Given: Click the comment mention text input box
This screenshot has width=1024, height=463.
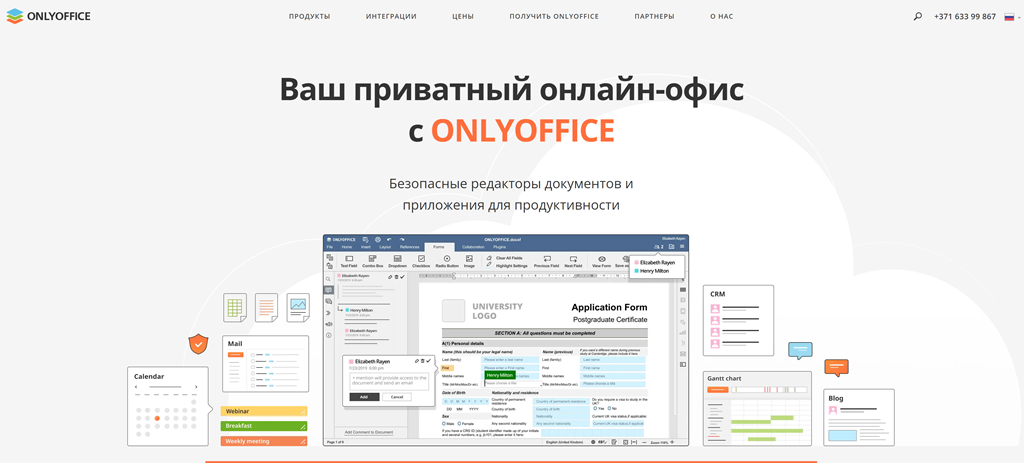Looking at the screenshot, I should 389,381.
